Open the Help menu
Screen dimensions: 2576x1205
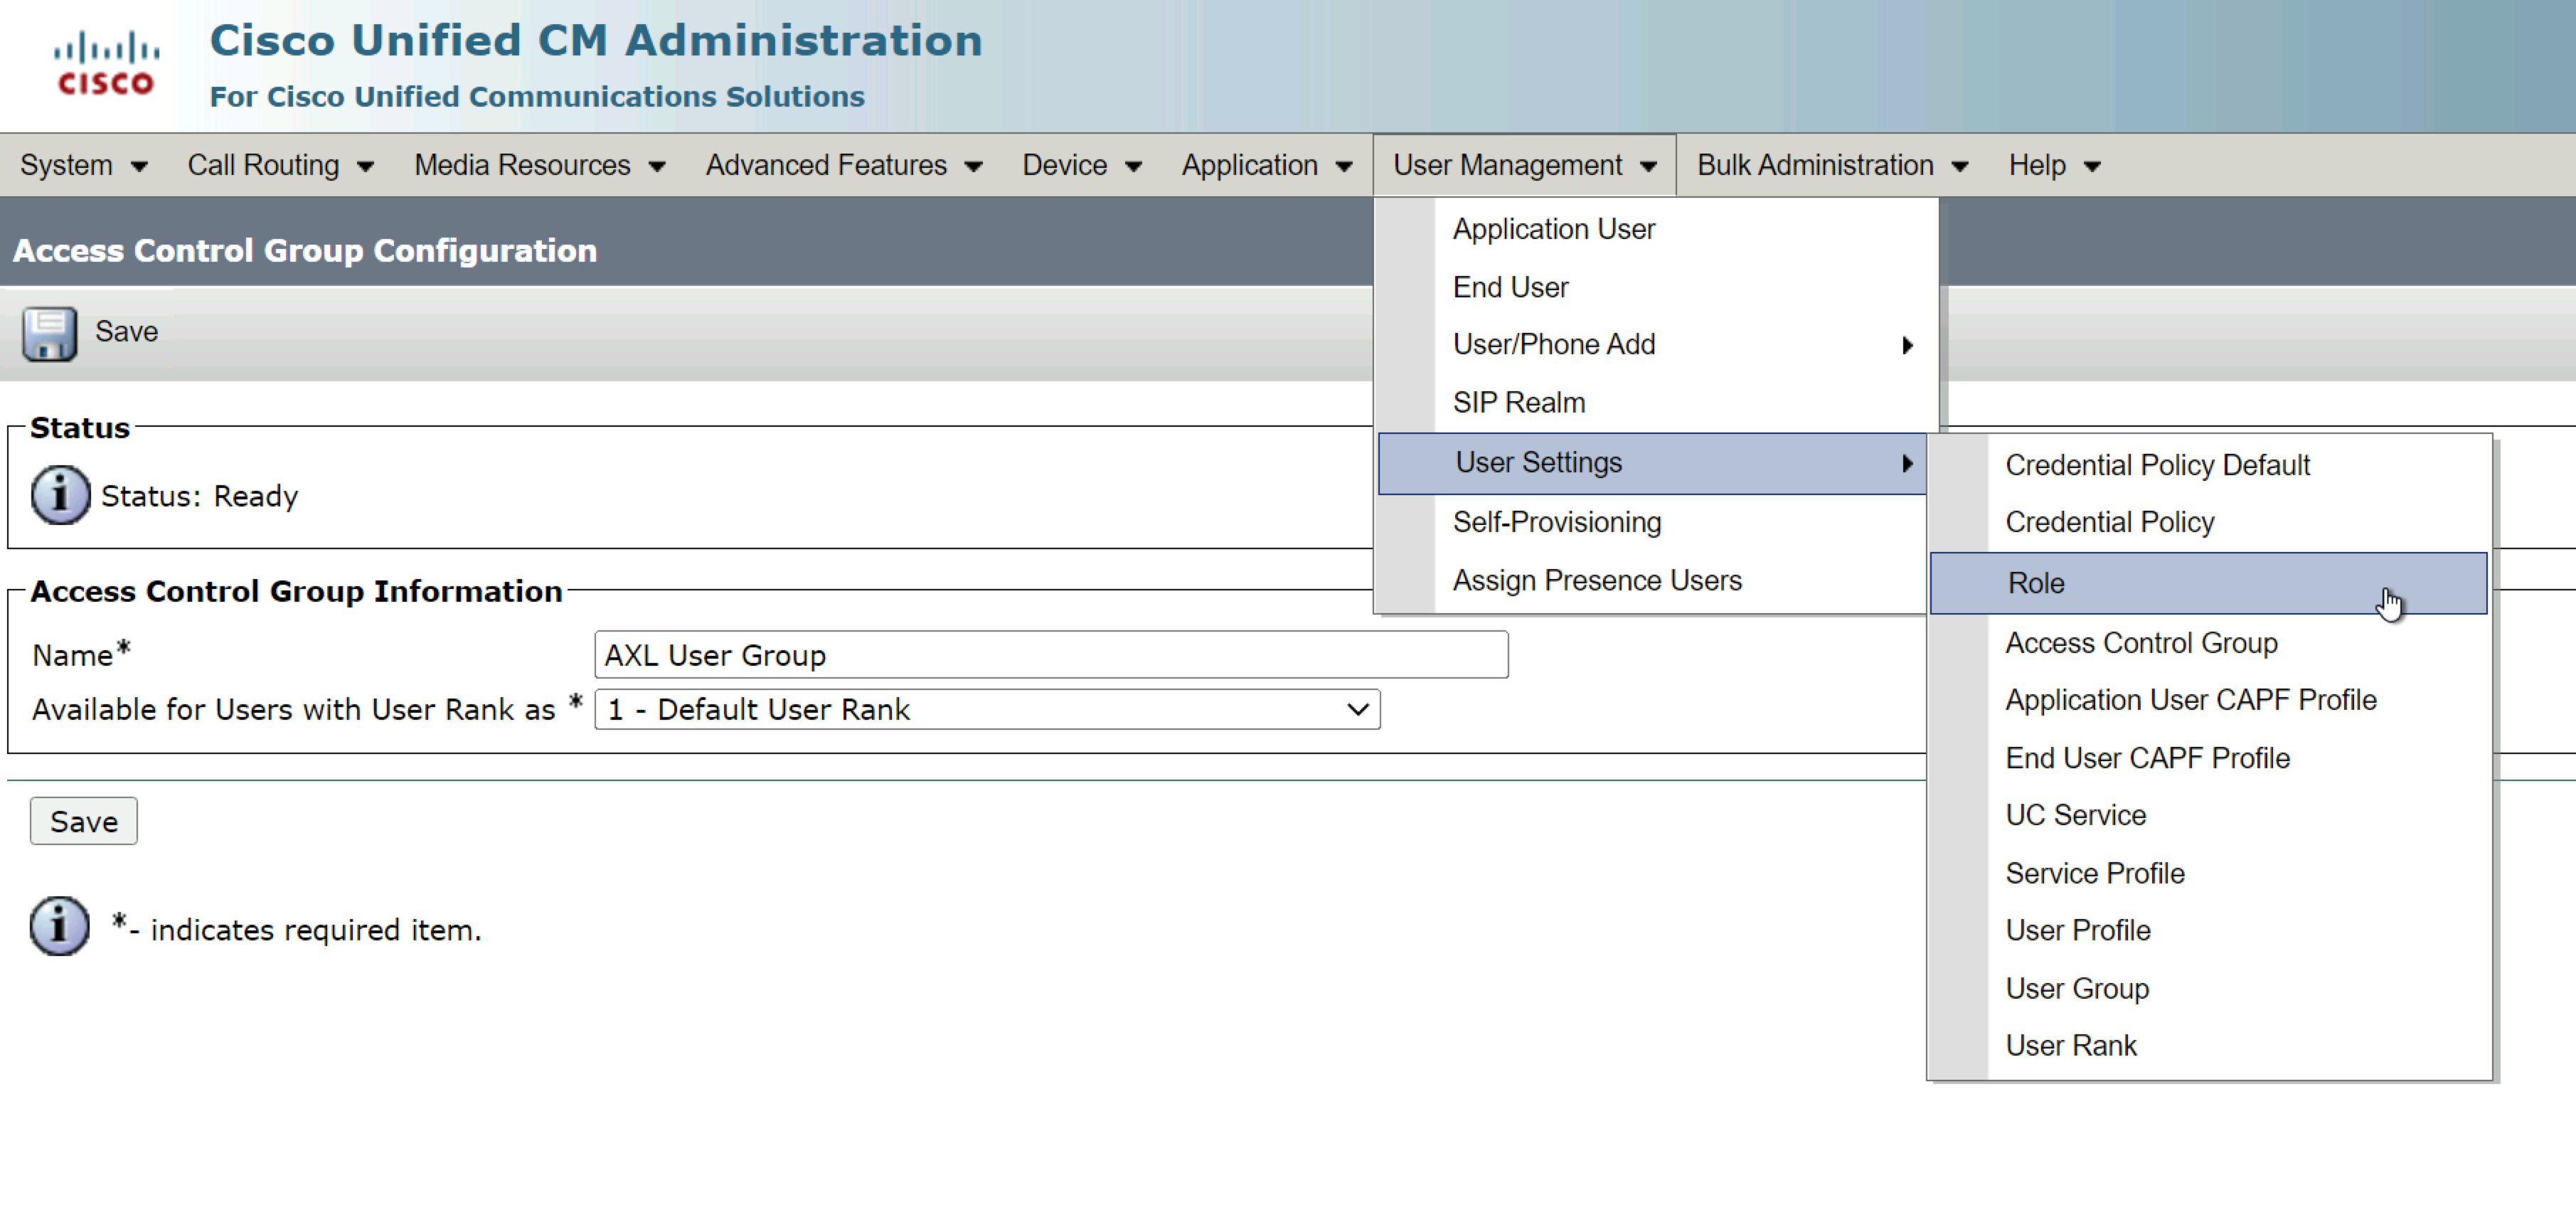pyautogui.click(x=2054, y=165)
